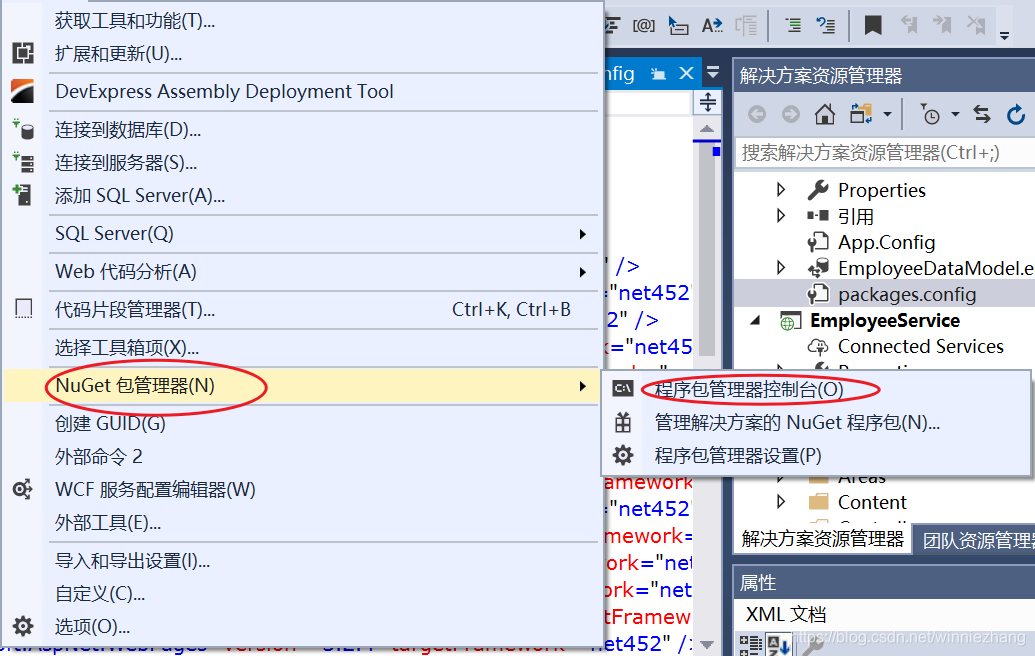The width and height of the screenshot is (1035, 656).
Task: Select 添加 SQL Server(A) item
Action: coord(300,195)
